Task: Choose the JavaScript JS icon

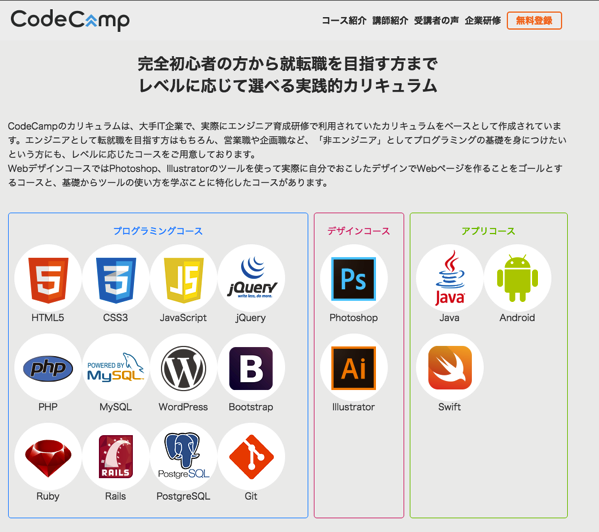Action: coord(184,279)
